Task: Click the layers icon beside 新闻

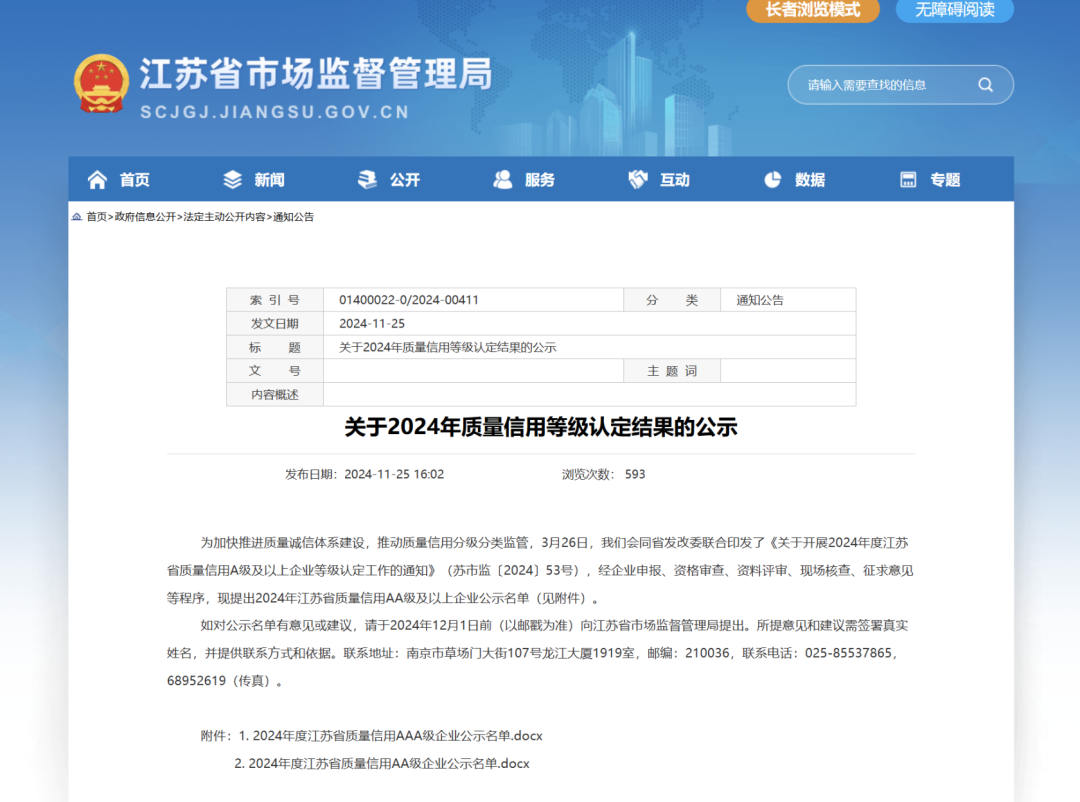Action: [x=233, y=180]
